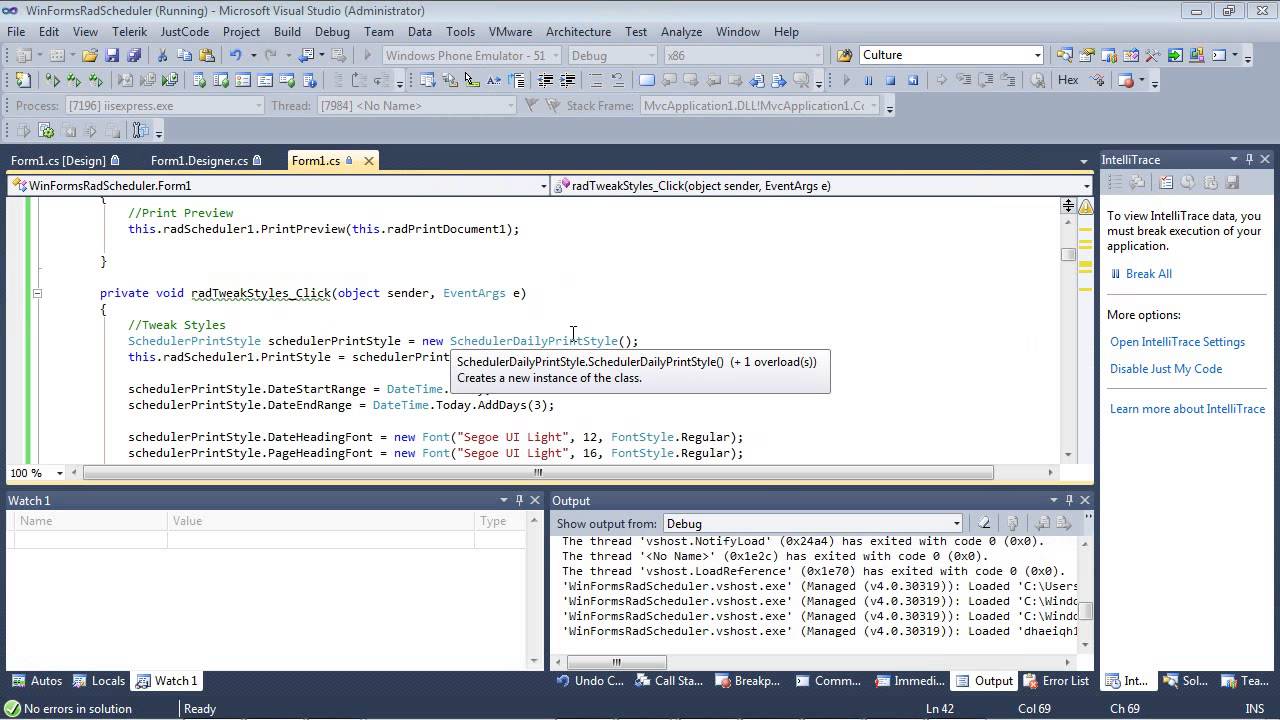The height and width of the screenshot is (720, 1280).
Task: Click the Copy icon in toolbar
Action: pyautogui.click(x=185, y=56)
